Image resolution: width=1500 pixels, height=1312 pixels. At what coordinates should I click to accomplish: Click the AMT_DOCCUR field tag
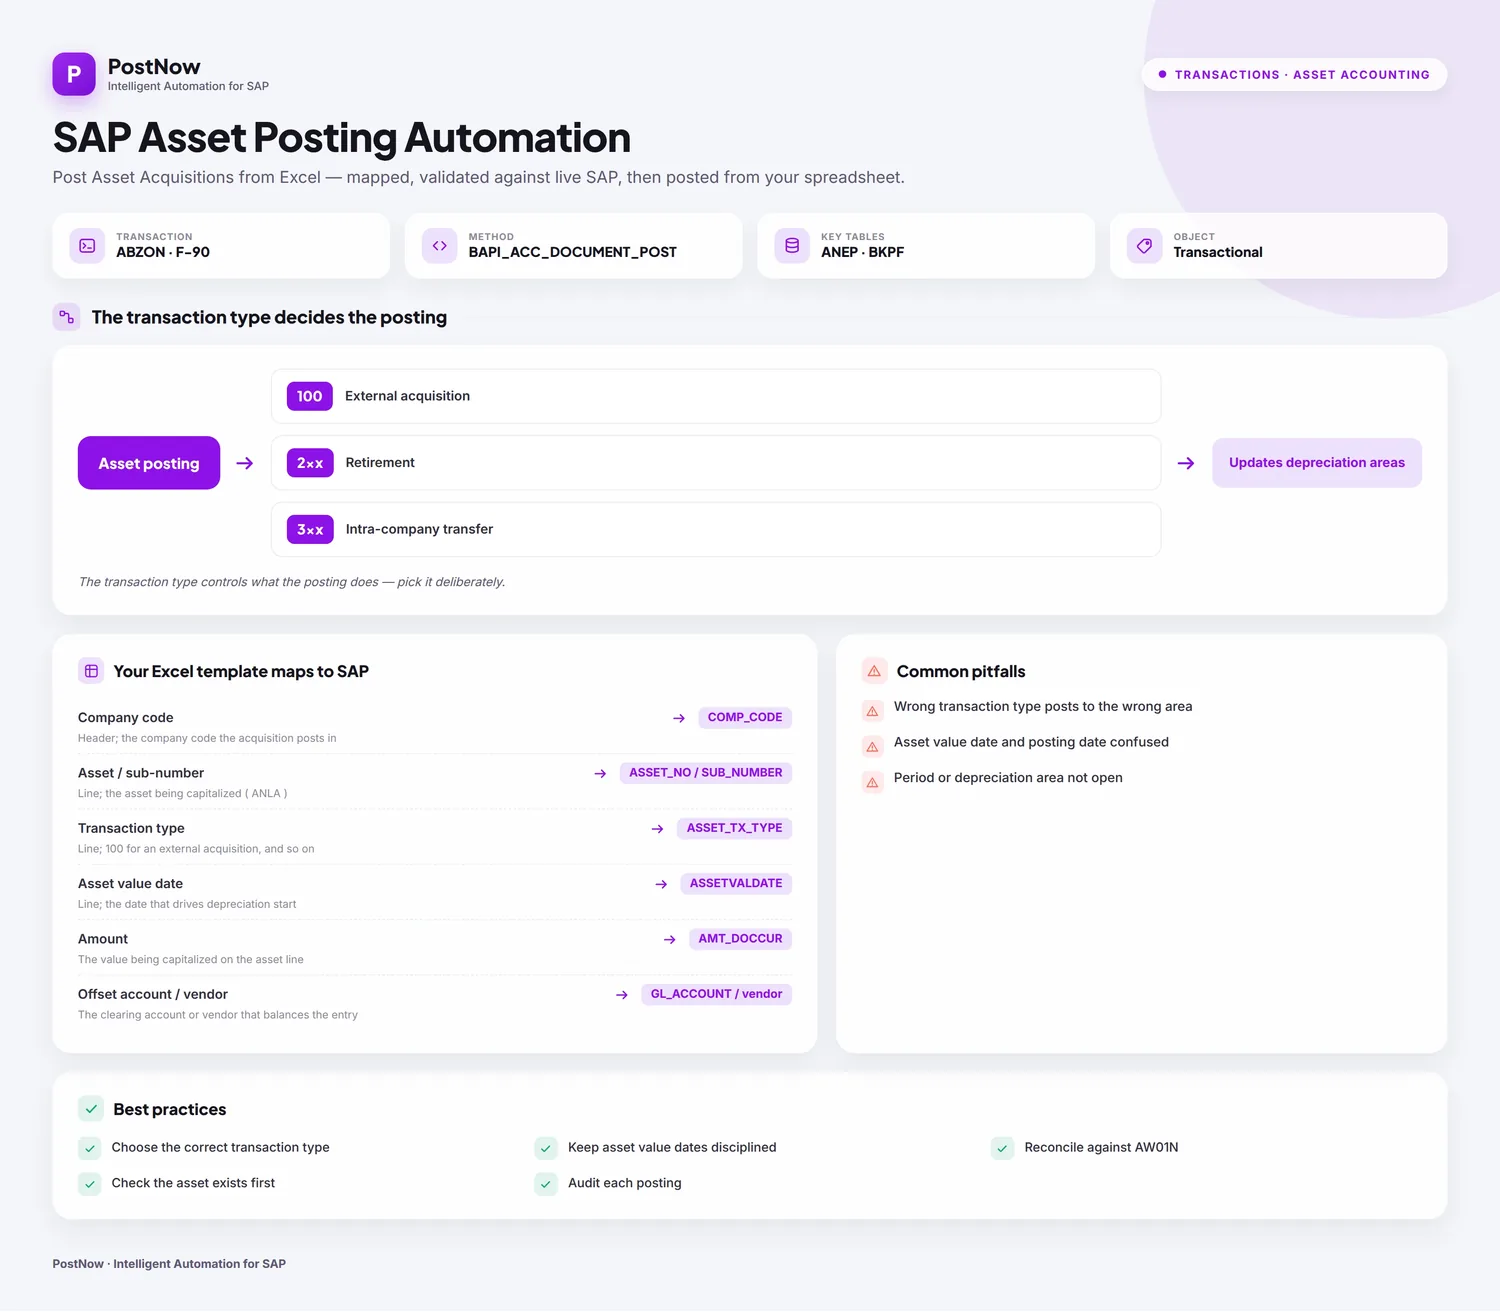click(x=740, y=939)
